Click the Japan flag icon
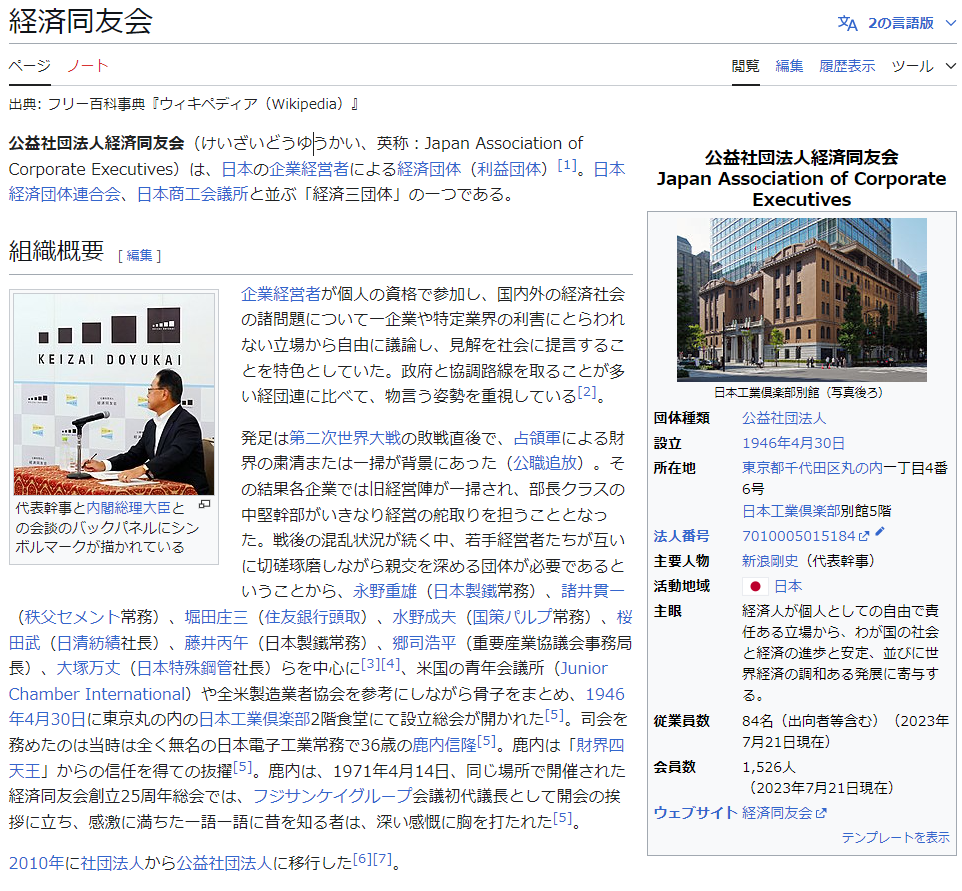The image size is (962, 891). click(755, 586)
